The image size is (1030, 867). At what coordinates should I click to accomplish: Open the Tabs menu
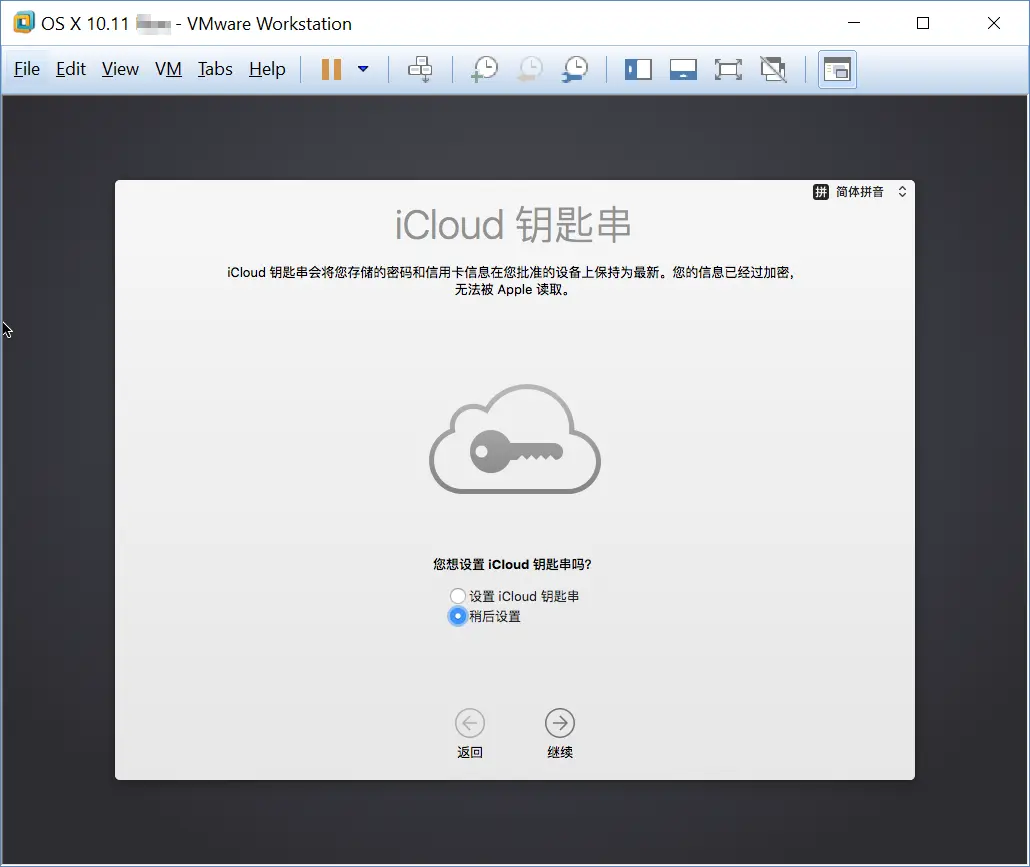click(215, 69)
